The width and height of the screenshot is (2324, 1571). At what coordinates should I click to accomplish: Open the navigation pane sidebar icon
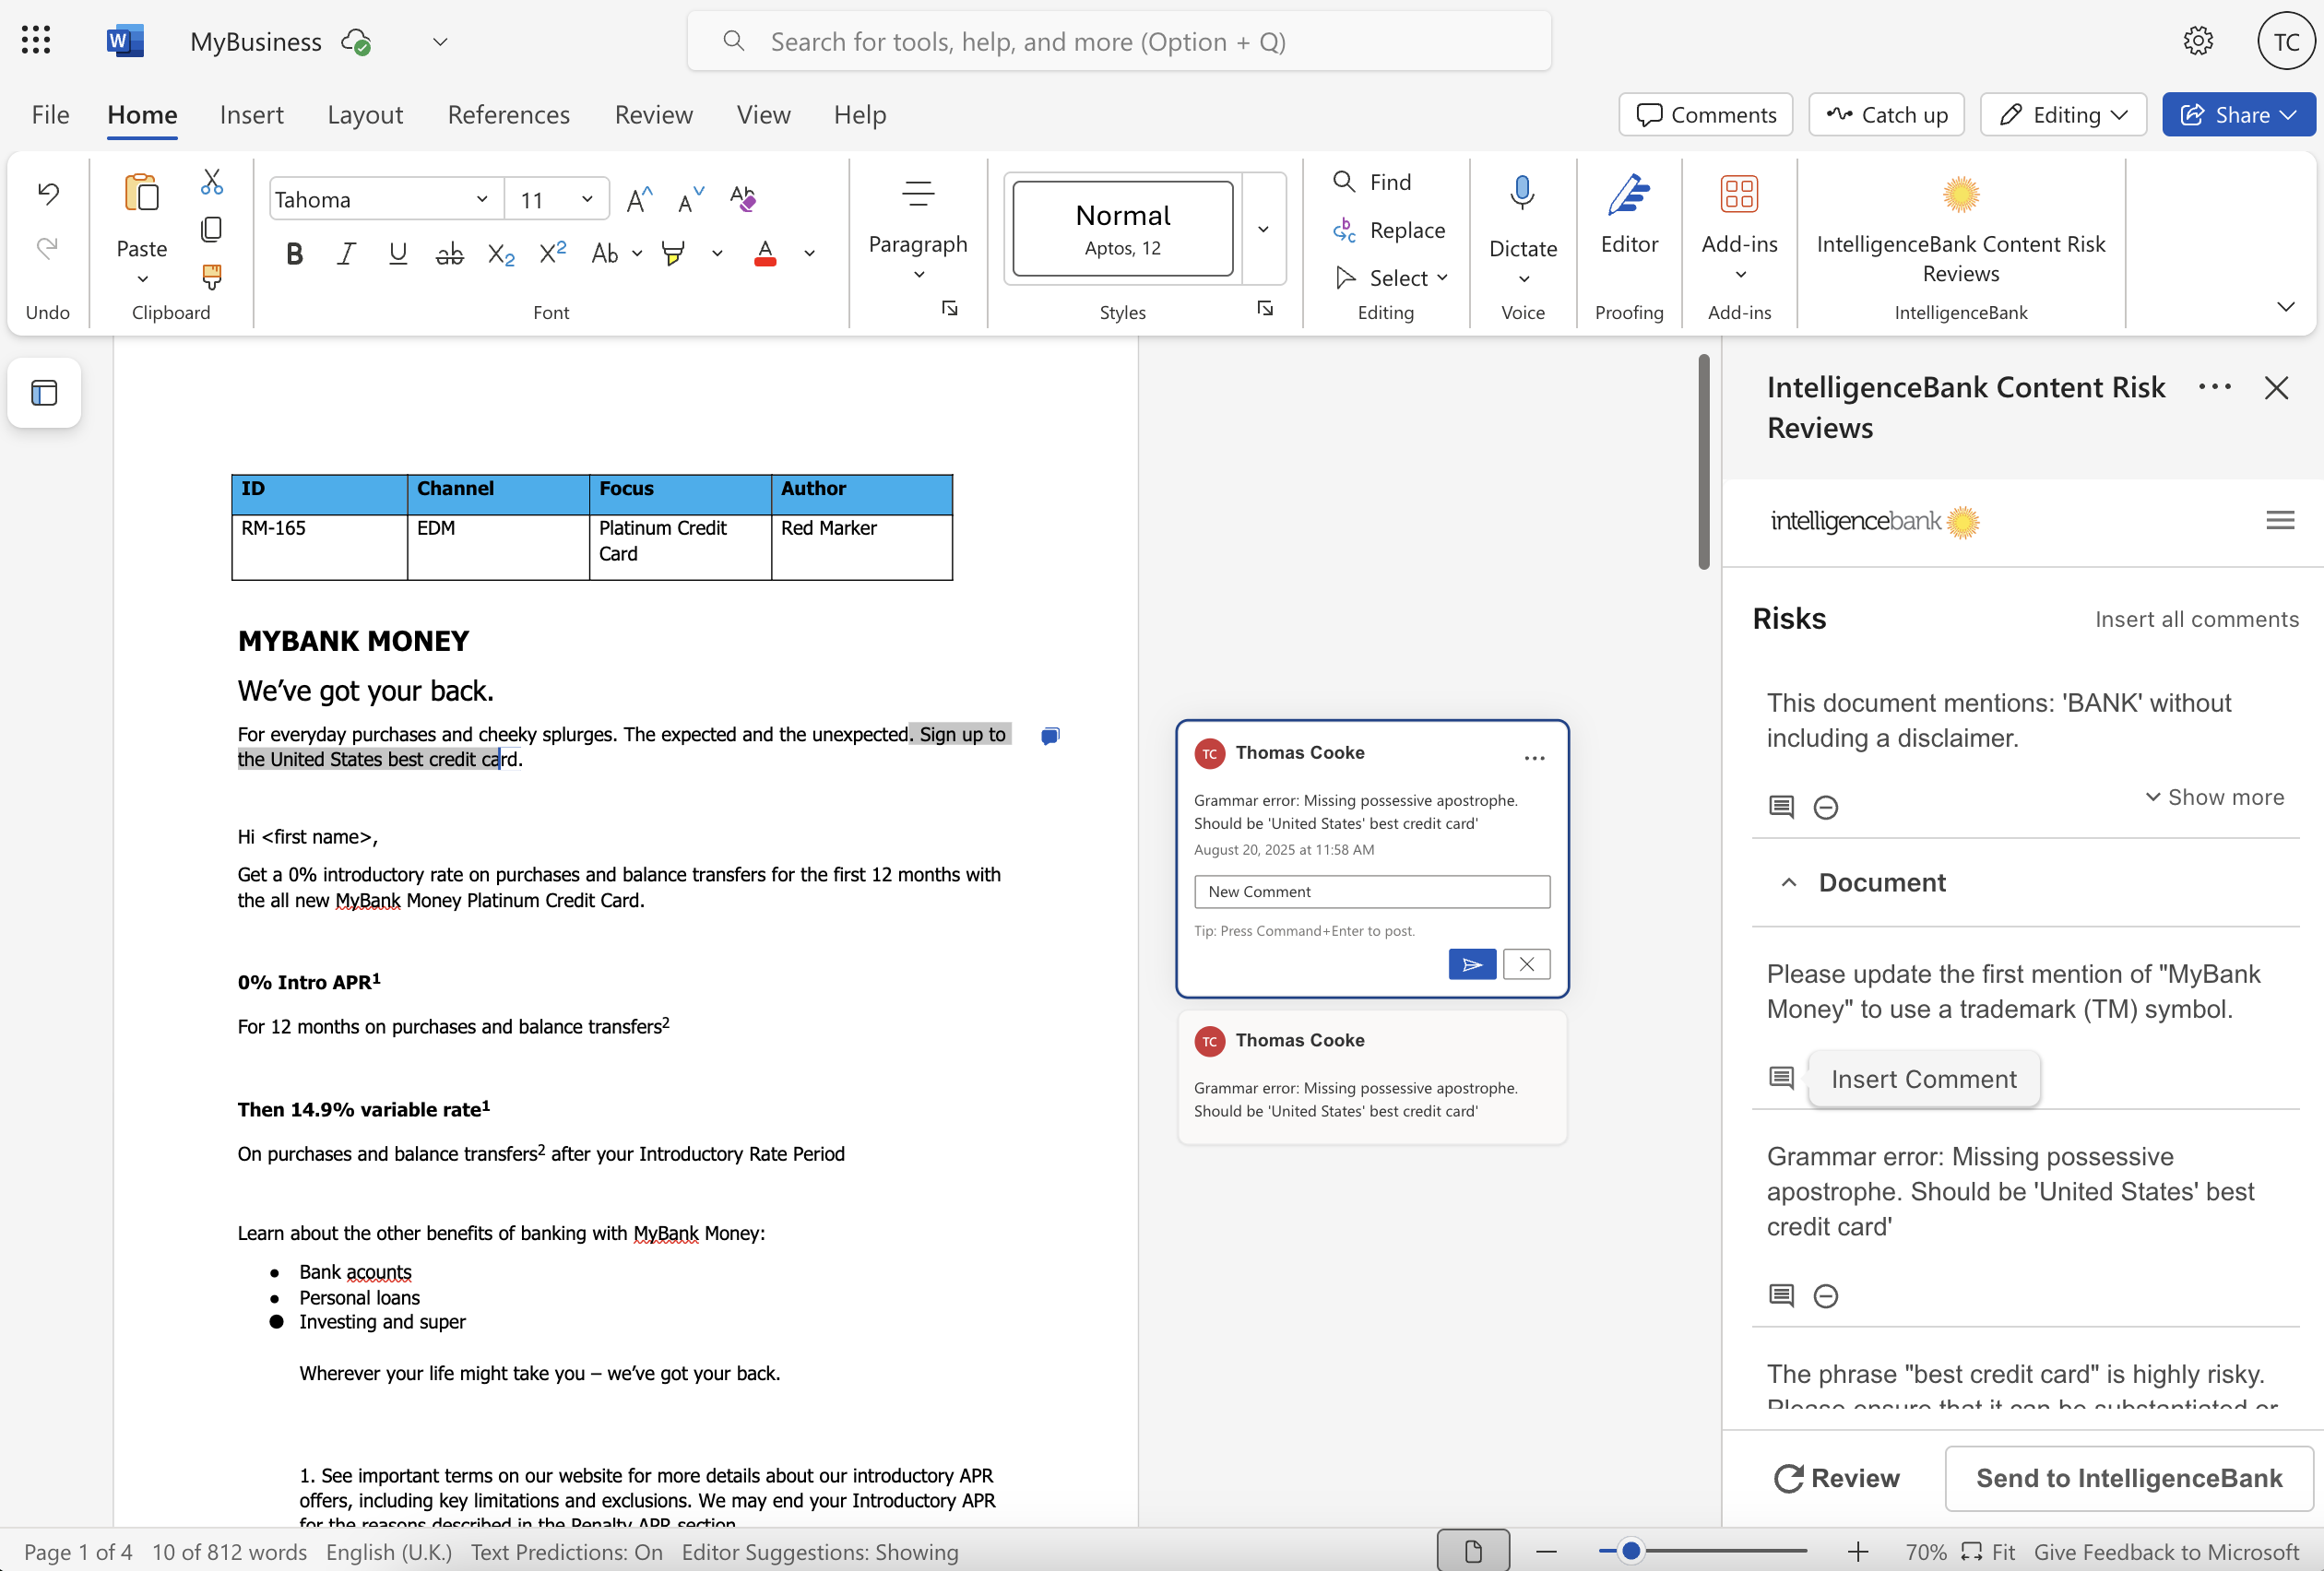[x=44, y=393]
